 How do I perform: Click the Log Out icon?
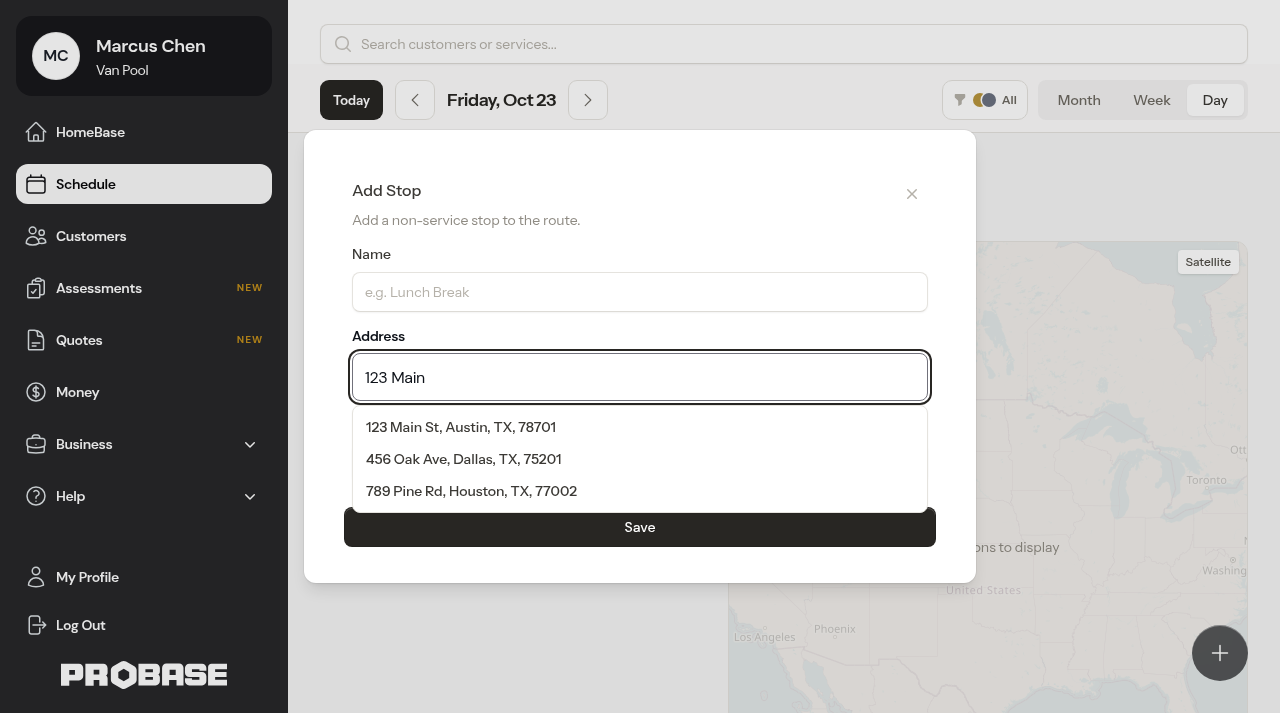click(x=36, y=625)
